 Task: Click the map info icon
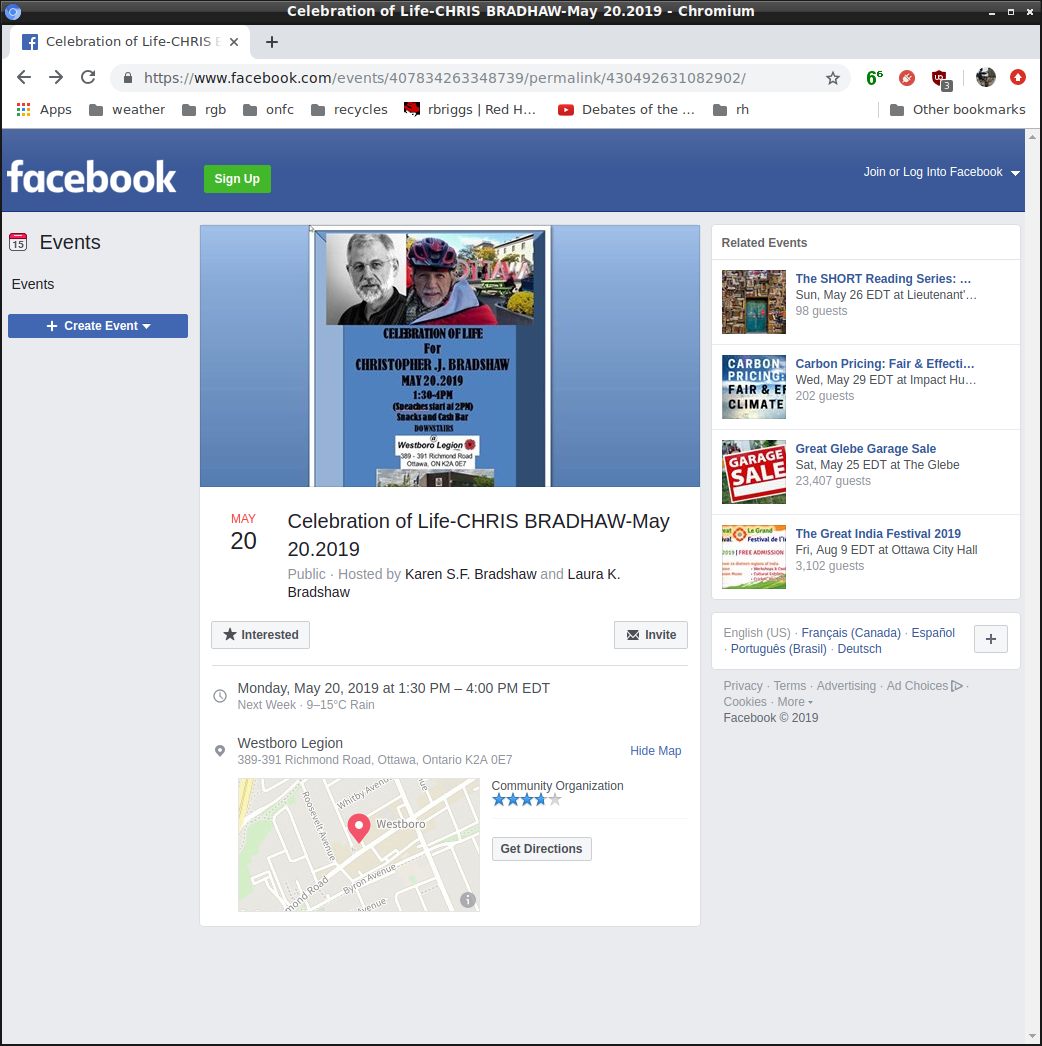[468, 900]
